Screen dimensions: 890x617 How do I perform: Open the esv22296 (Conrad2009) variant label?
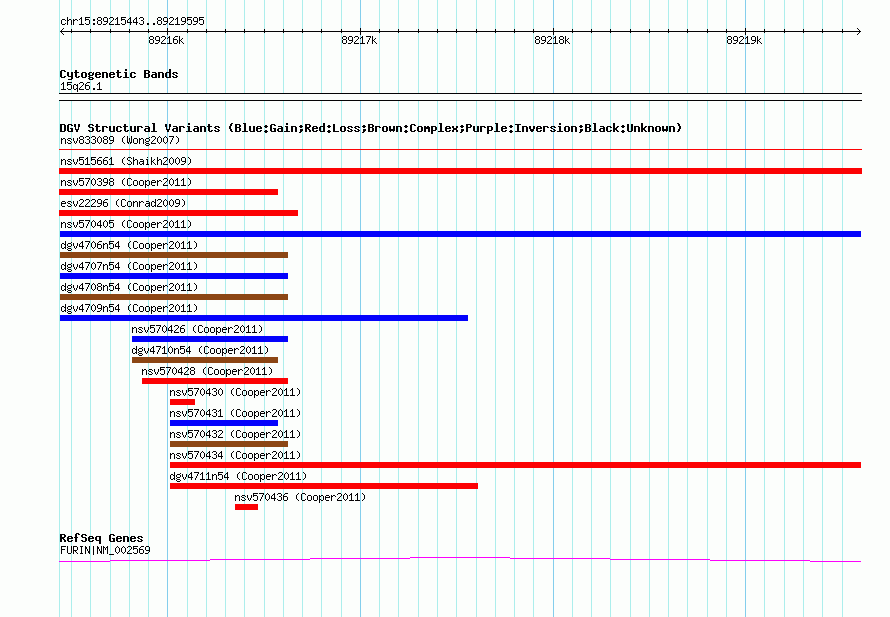tap(123, 203)
